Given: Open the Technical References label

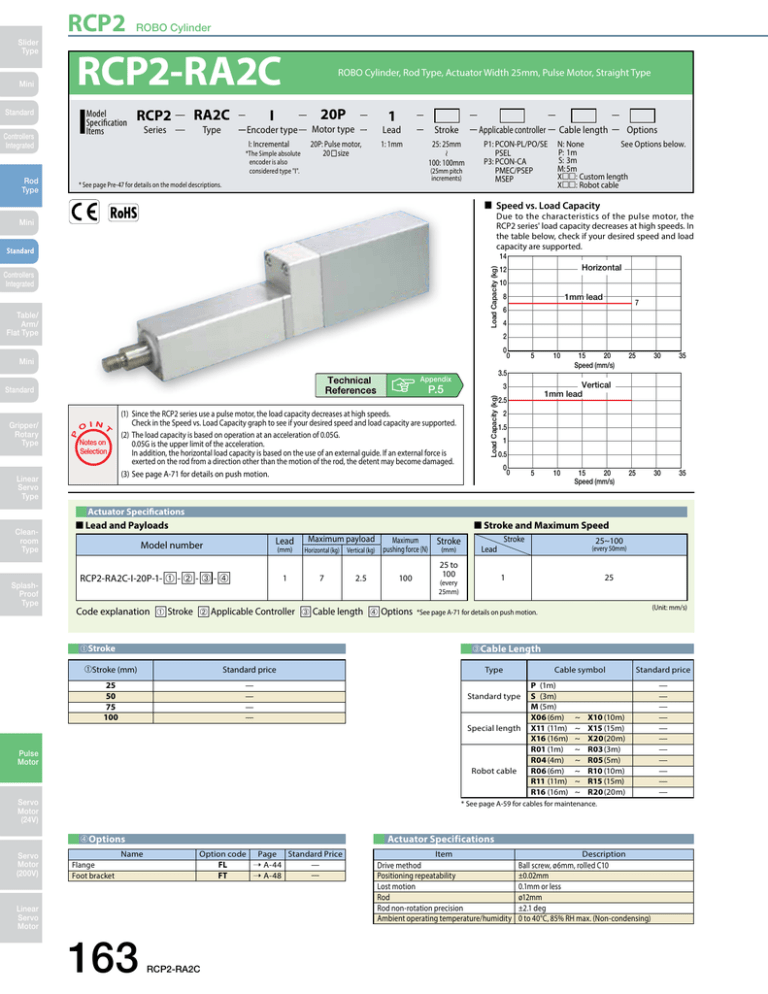Looking at the screenshot, I should point(350,385).
